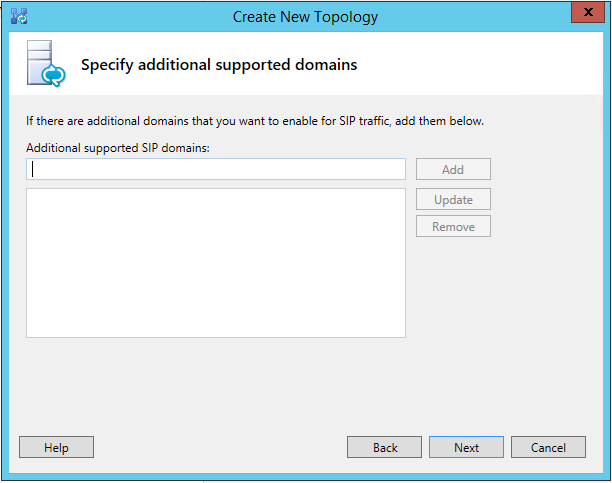Add the entered SIP domain
This screenshot has width=612, height=483.
pos(453,169)
